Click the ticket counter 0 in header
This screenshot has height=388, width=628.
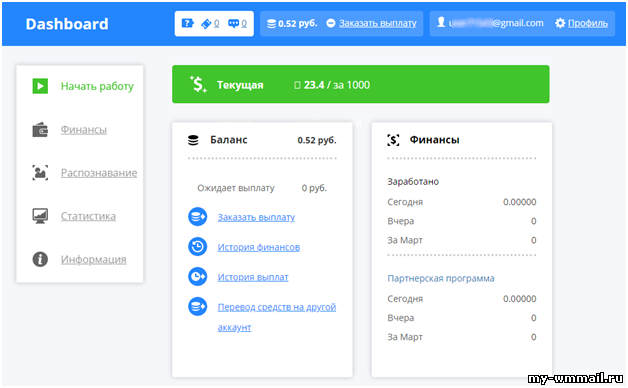[216, 24]
